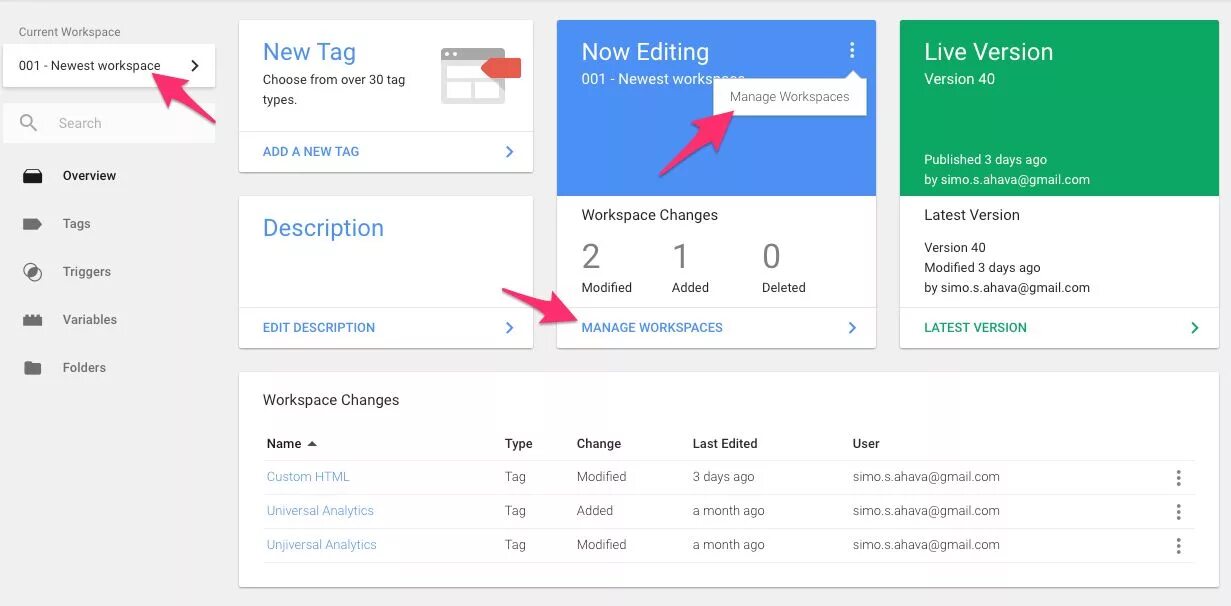The image size is (1231, 606).
Task: Open three-dot menu for Universal Analytics row
Action: (x=1179, y=512)
